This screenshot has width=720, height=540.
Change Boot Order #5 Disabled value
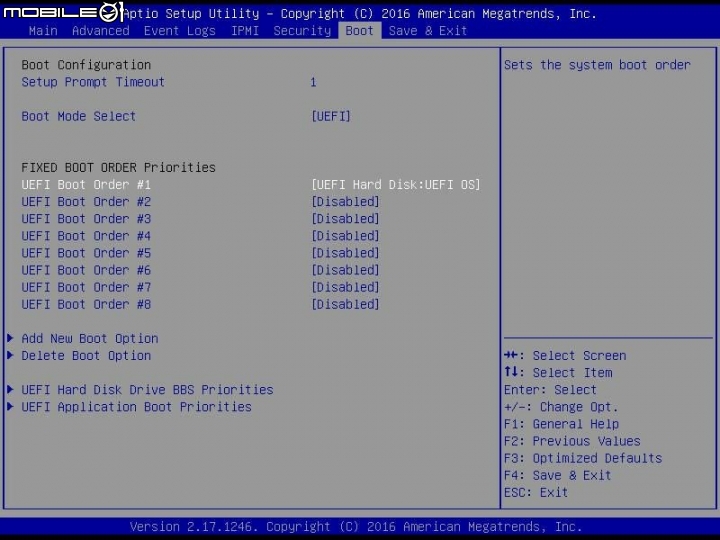click(345, 253)
